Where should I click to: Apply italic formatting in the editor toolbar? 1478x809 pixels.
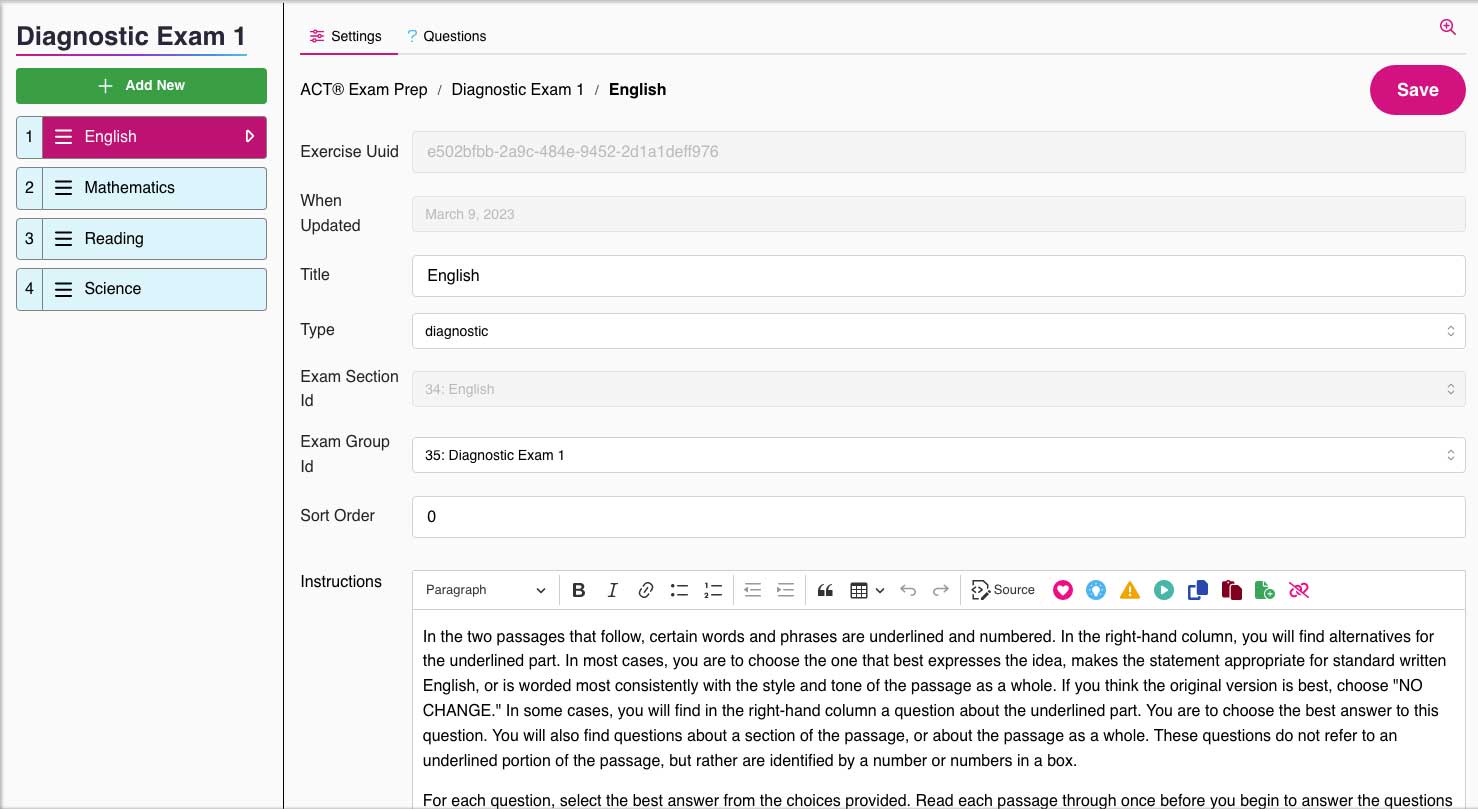pyautogui.click(x=612, y=590)
